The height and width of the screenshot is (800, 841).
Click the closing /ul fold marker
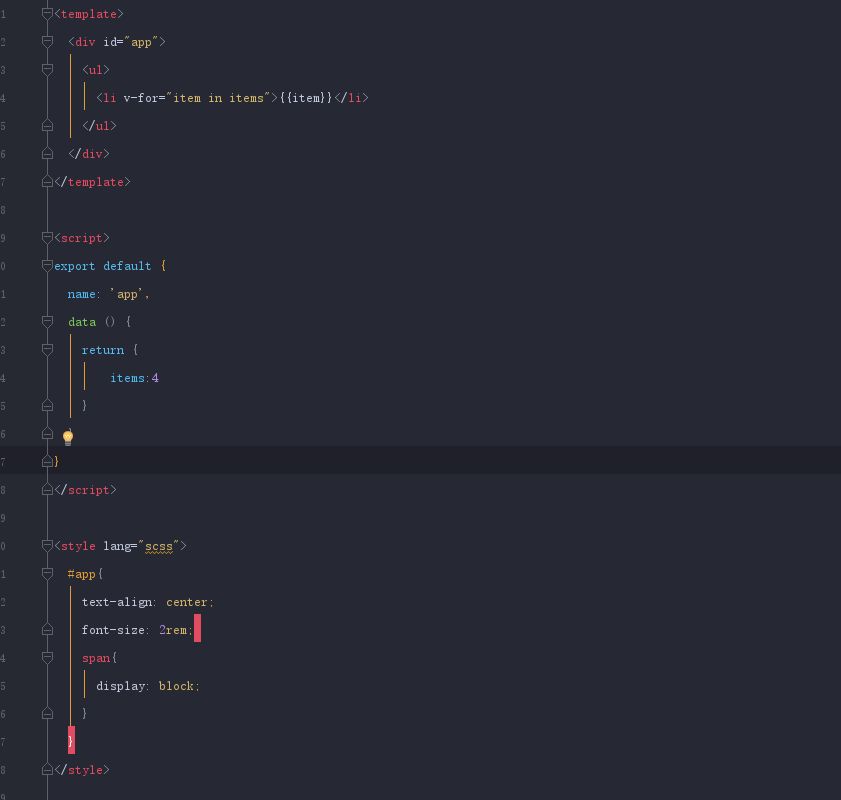(47, 126)
